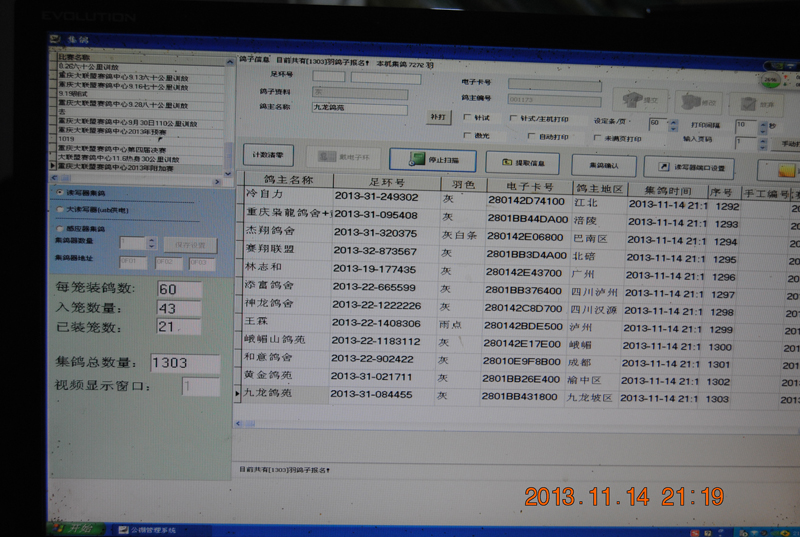Image resolution: width=800 pixels, height=537 pixels.
Task: Adjust the 集鸽器数量 spinner arrows
Action: tap(152, 243)
